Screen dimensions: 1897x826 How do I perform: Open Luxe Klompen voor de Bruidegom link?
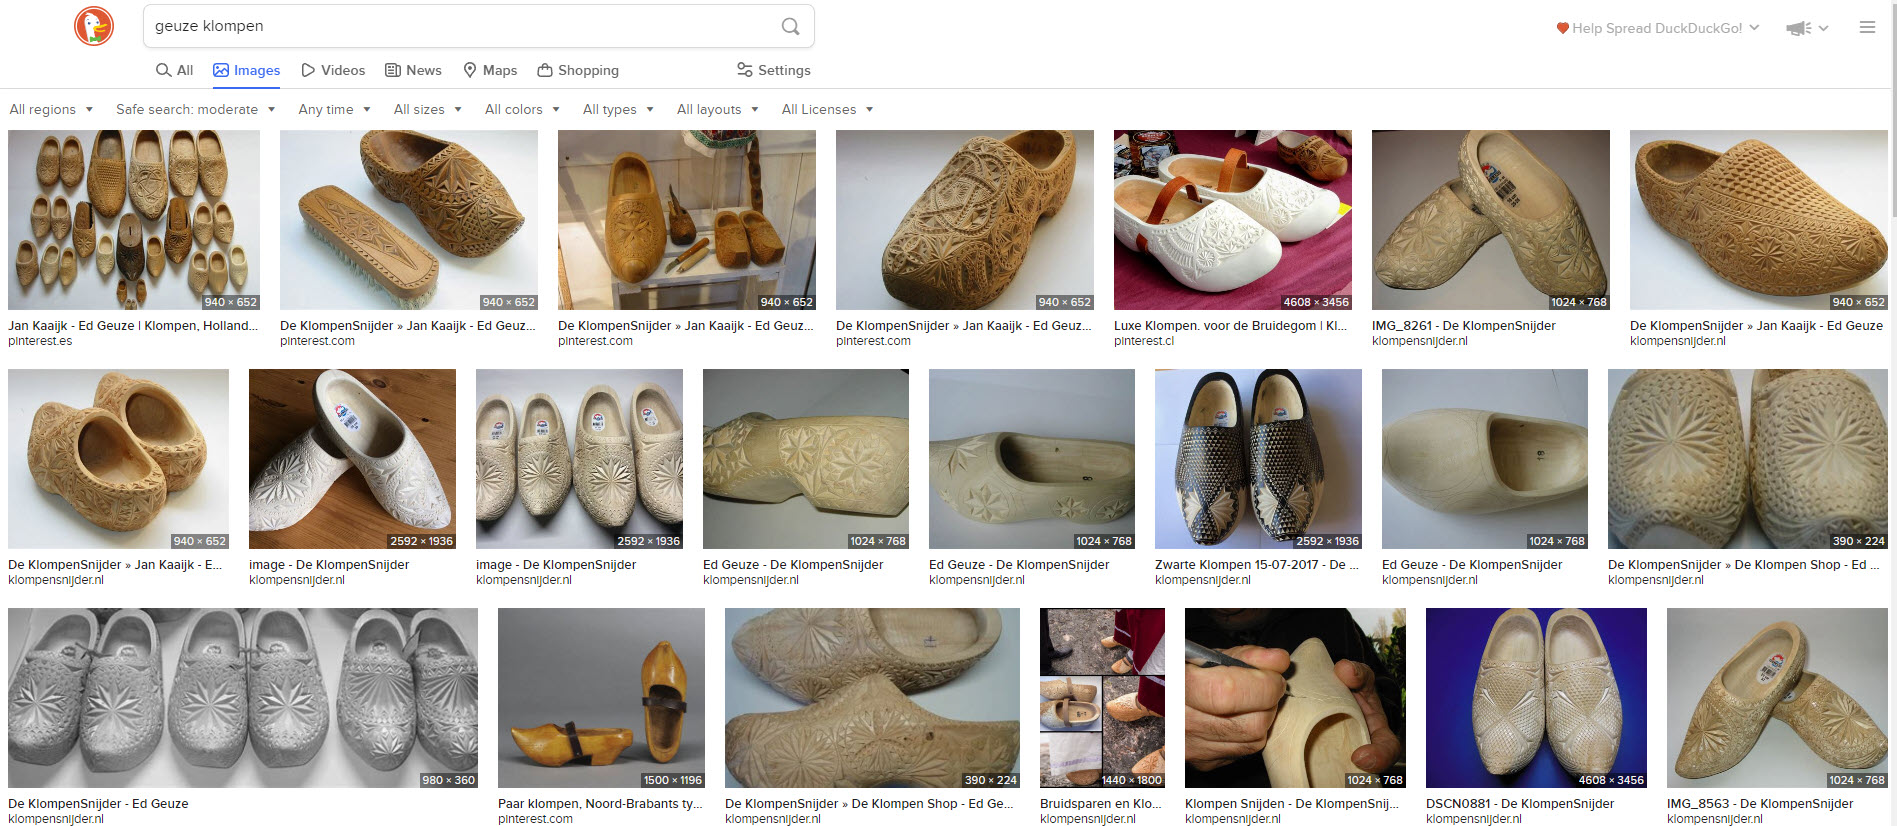click(1231, 325)
